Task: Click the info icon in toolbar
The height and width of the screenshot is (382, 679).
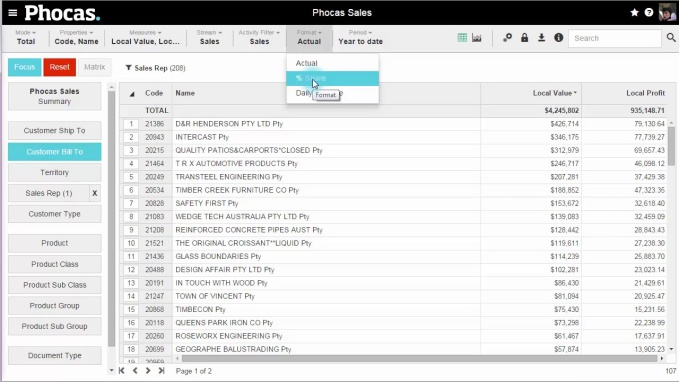Action: [x=559, y=38]
